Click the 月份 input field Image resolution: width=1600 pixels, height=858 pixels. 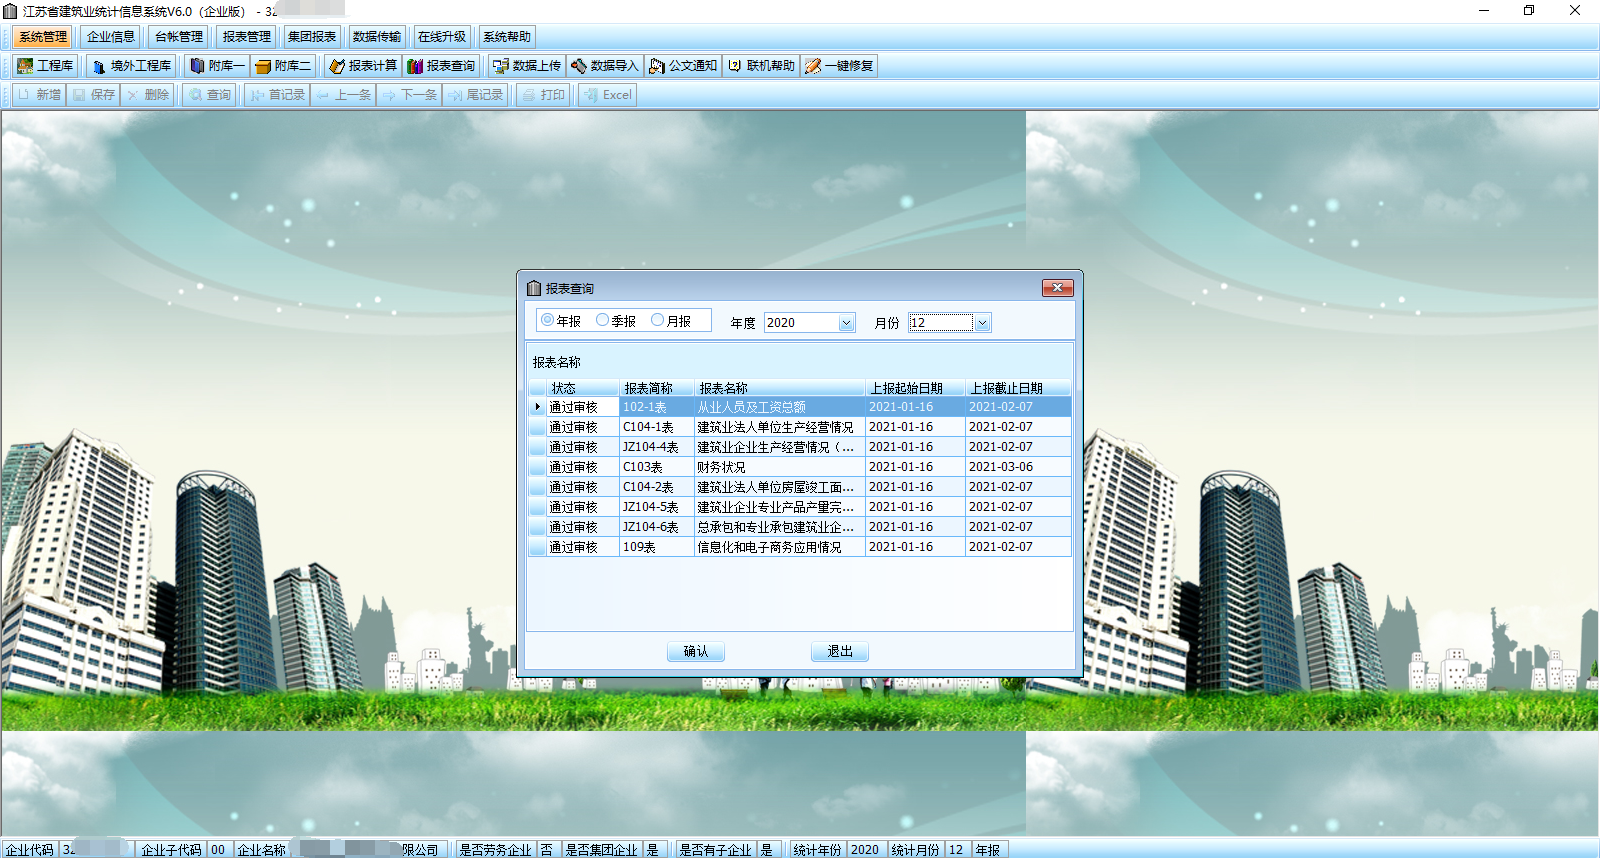click(941, 323)
